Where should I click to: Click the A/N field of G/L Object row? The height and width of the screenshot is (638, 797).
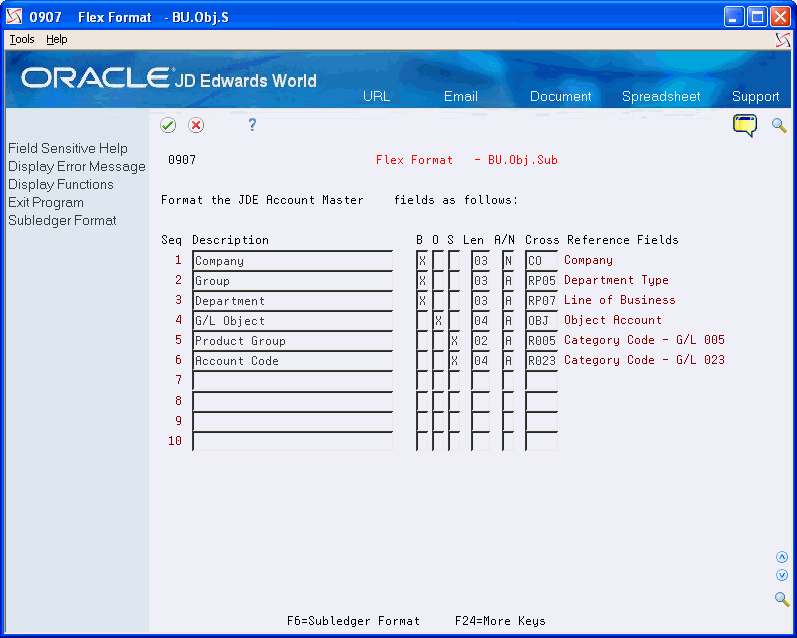point(508,320)
